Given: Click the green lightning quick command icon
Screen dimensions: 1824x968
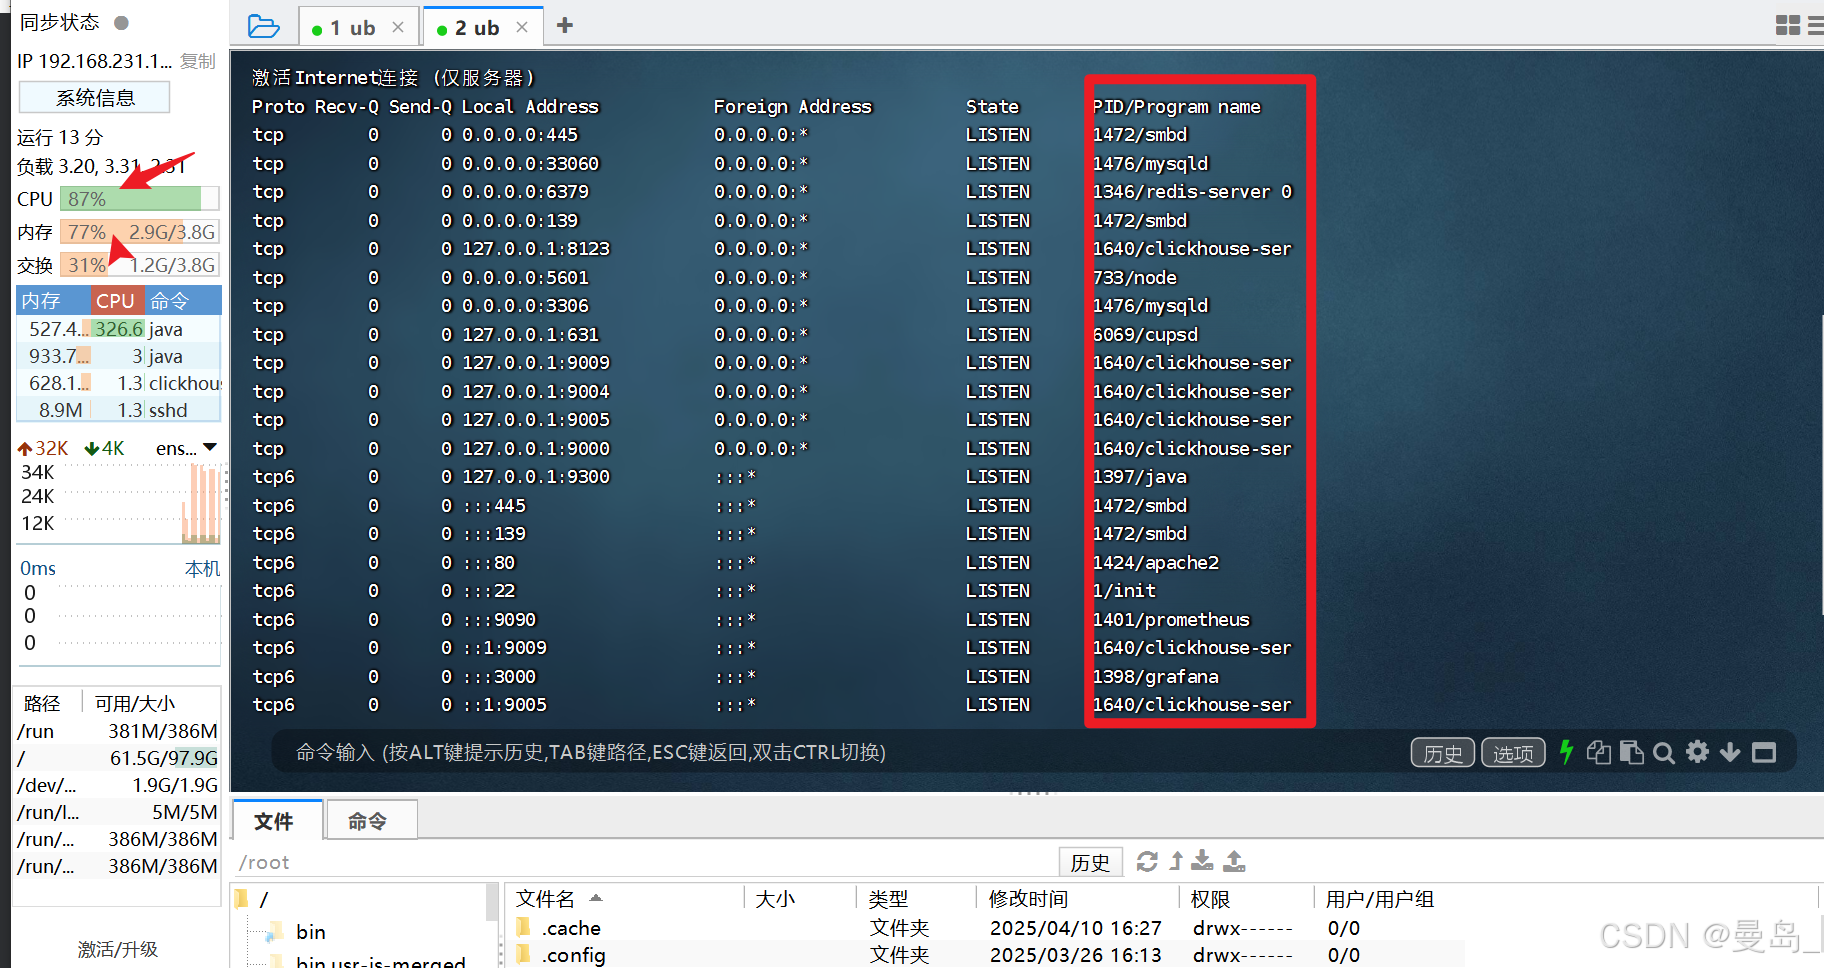Looking at the screenshot, I should pyautogui.click(x=1566, y=752).
